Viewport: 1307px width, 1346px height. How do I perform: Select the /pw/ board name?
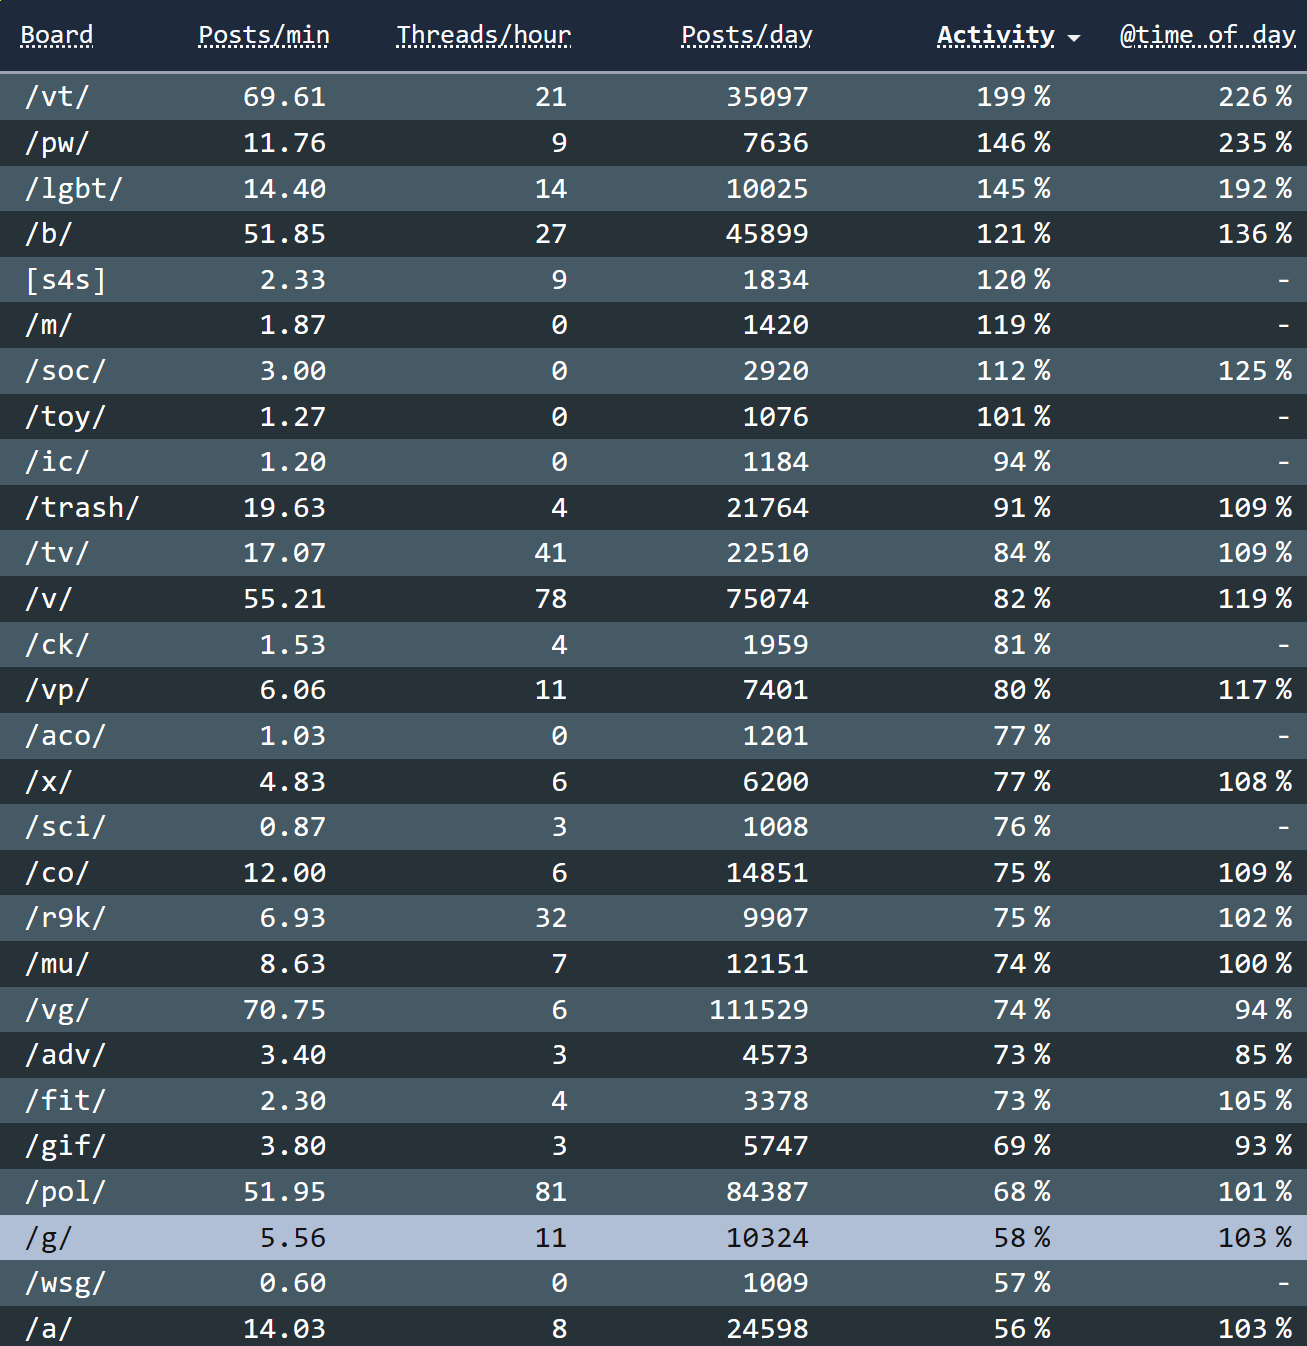pyautogui.click(x=57, y=143)
